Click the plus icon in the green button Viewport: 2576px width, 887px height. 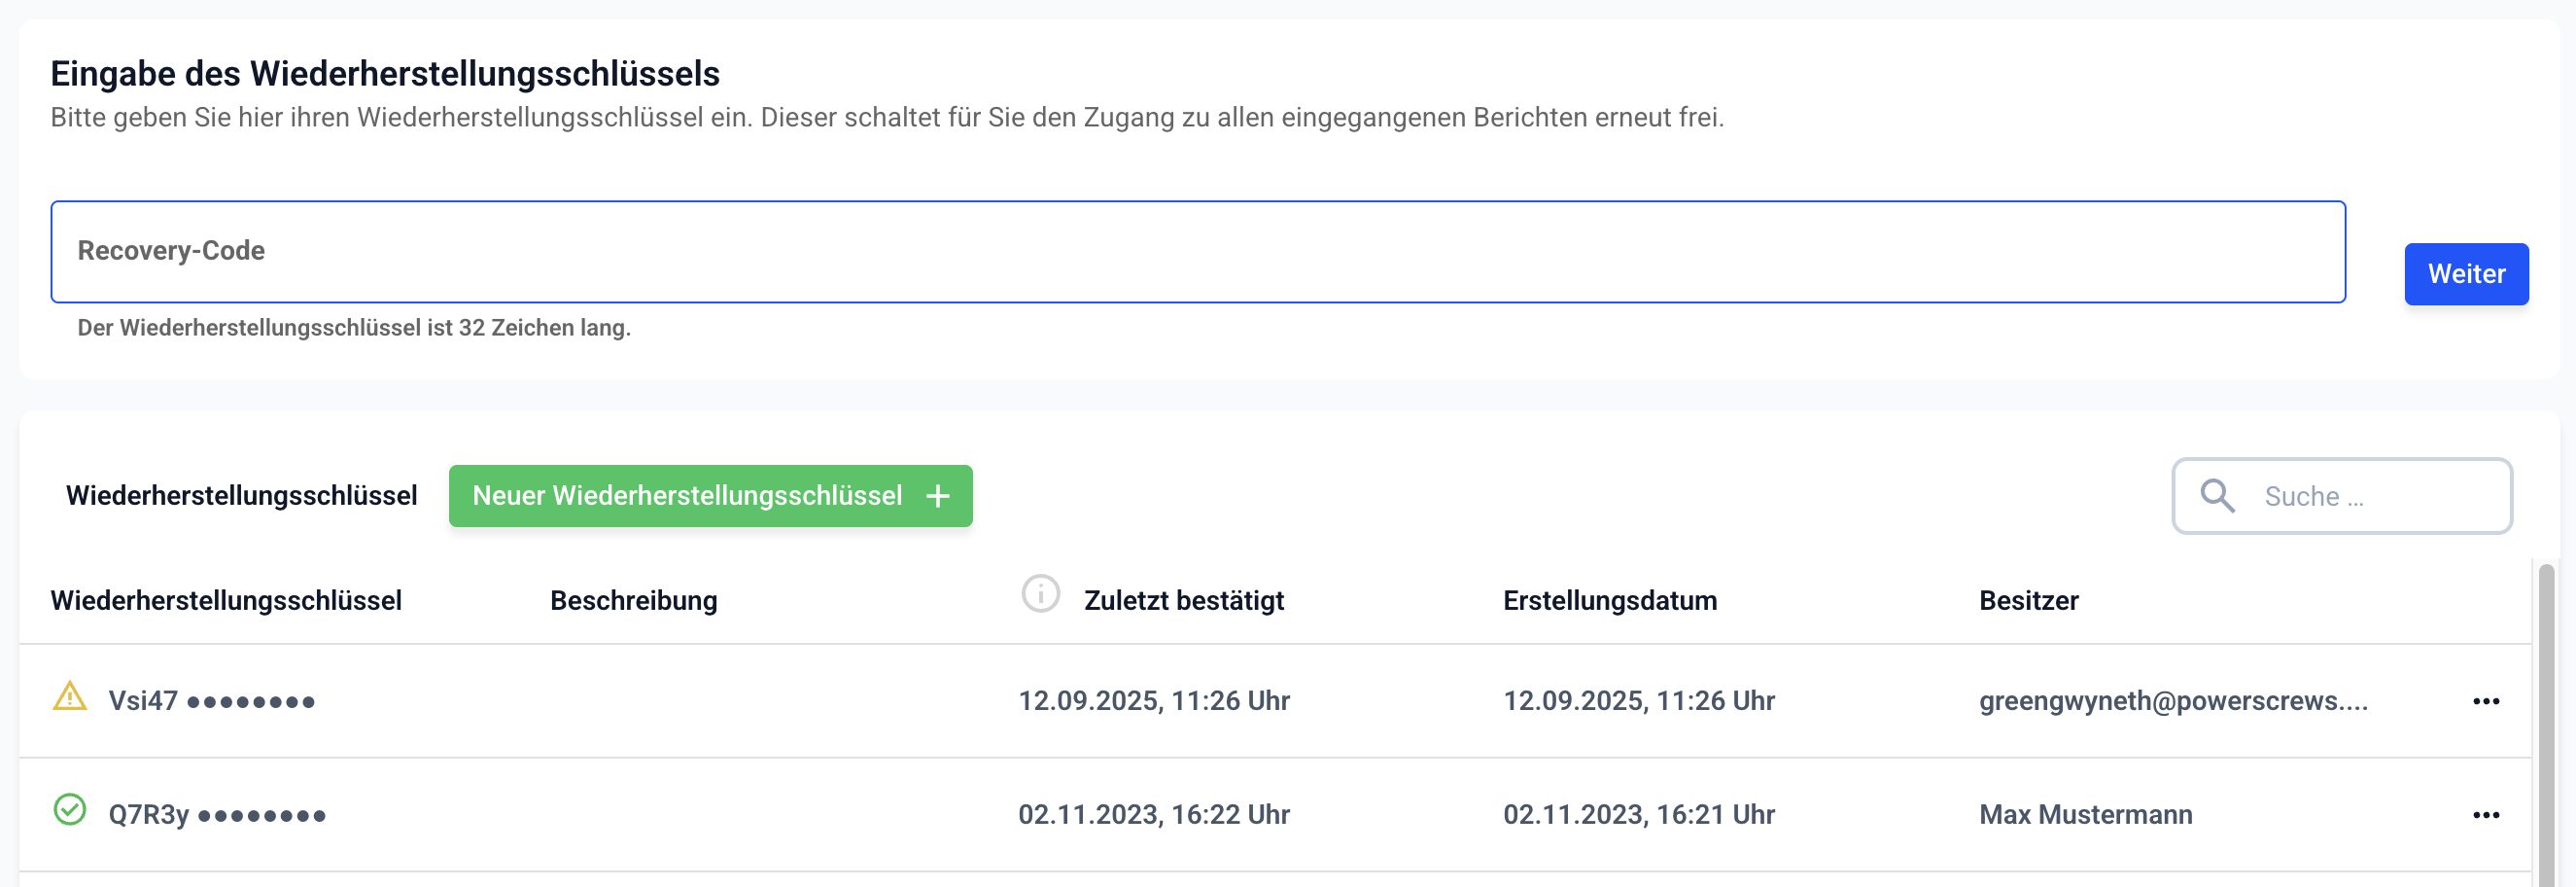(937, 496)
